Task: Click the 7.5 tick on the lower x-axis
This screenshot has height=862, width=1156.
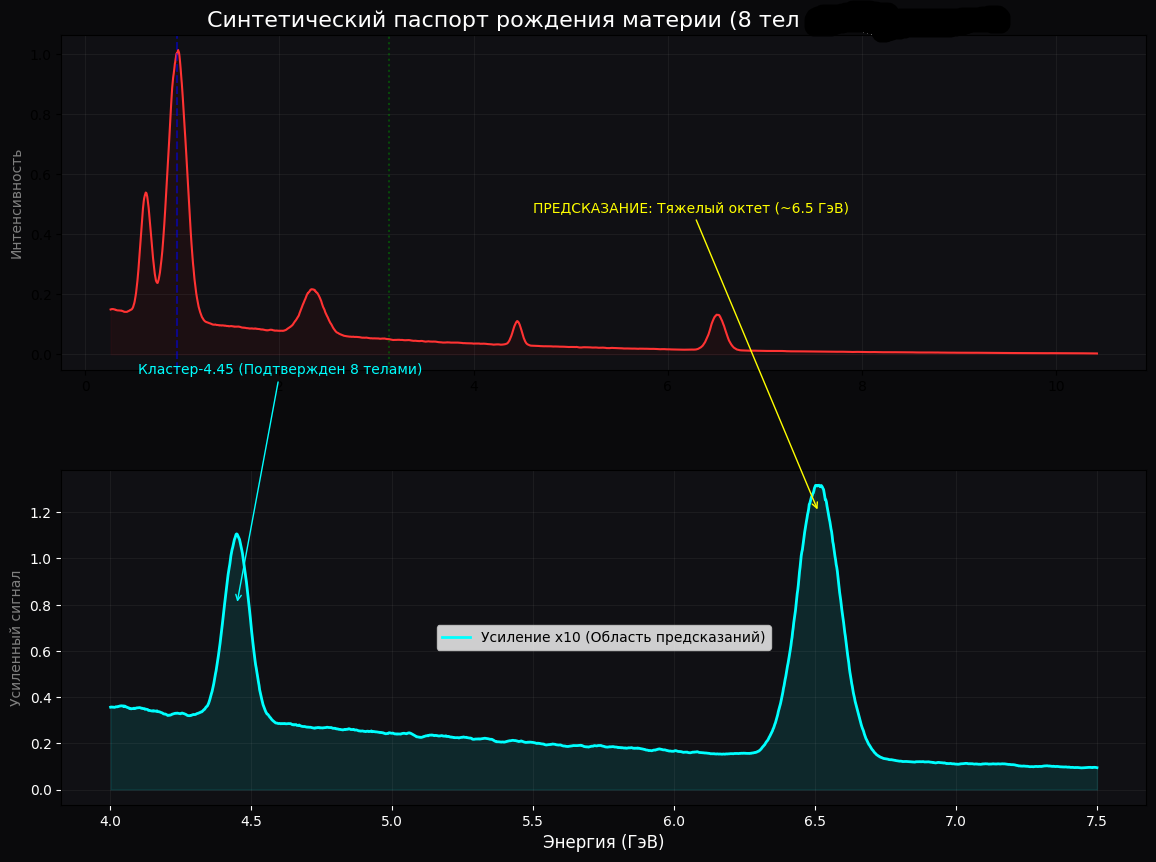Action: point(1097,821)
